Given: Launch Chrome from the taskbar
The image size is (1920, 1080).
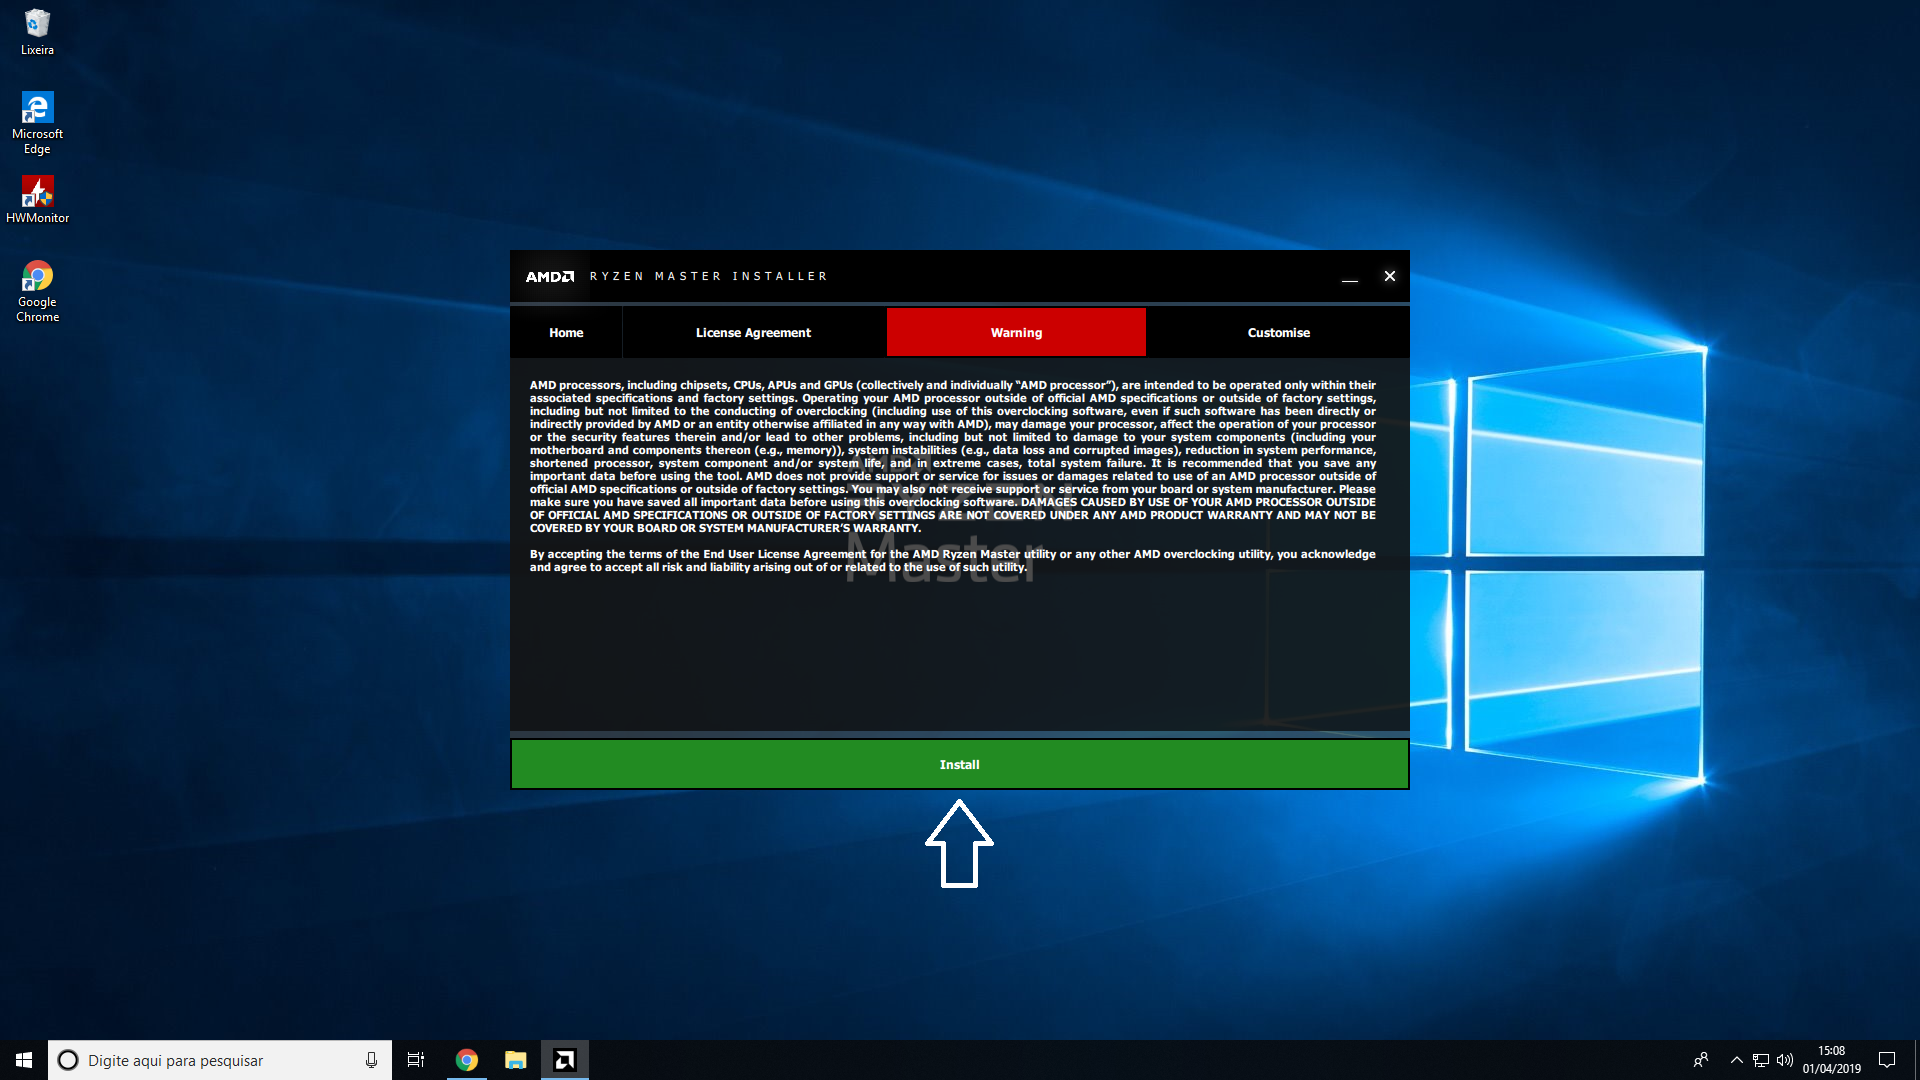Looking at the screenshot, I should [x=466, y=1060].
